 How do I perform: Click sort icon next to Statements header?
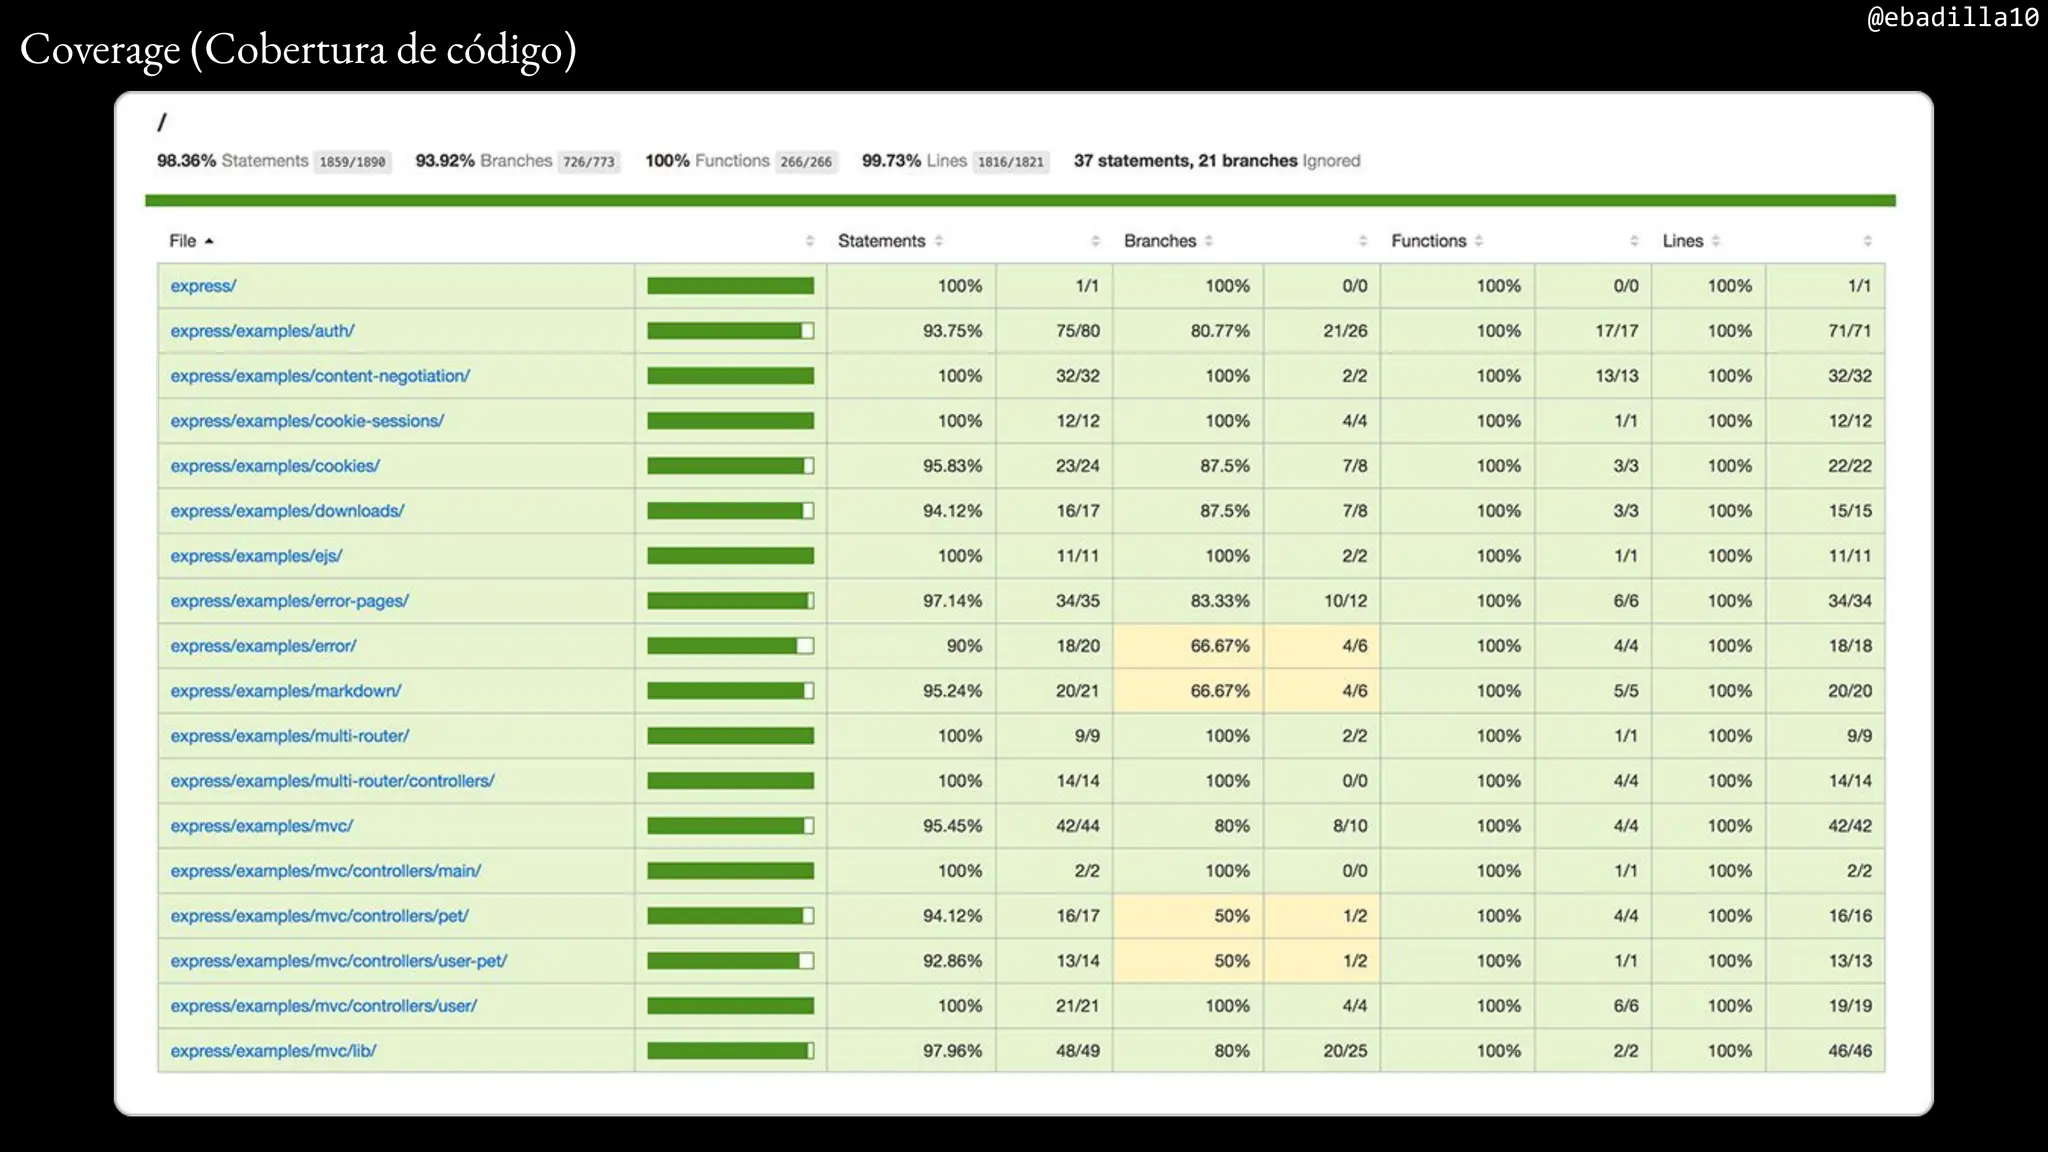point(938,241)
